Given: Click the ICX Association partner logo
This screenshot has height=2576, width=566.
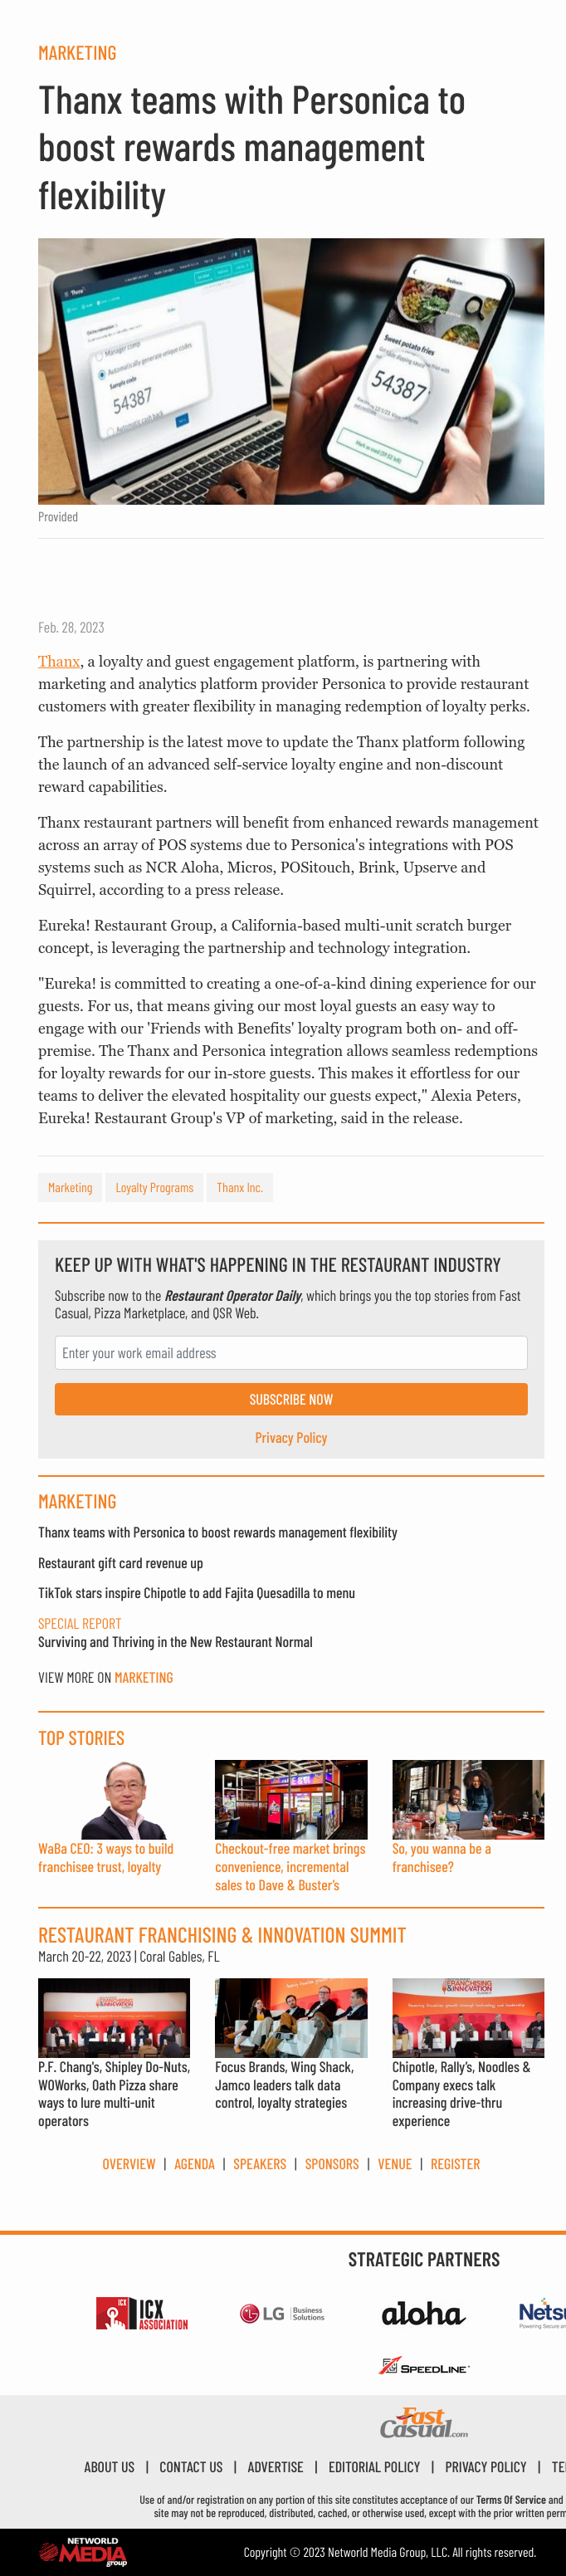Looking at the screenshot, I should click(141, 2313).
